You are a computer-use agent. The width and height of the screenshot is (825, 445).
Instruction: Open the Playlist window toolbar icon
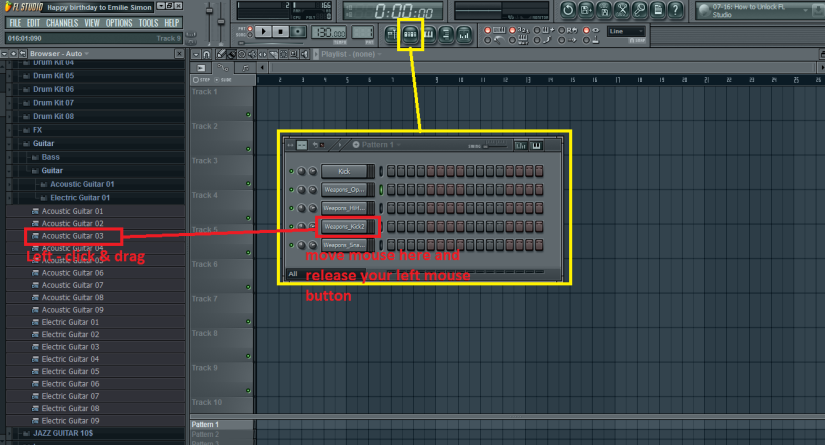391,35
